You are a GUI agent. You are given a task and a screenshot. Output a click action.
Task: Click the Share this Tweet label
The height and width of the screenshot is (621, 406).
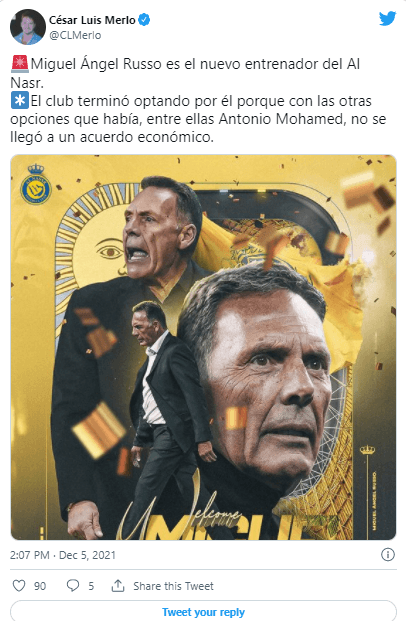173,586
